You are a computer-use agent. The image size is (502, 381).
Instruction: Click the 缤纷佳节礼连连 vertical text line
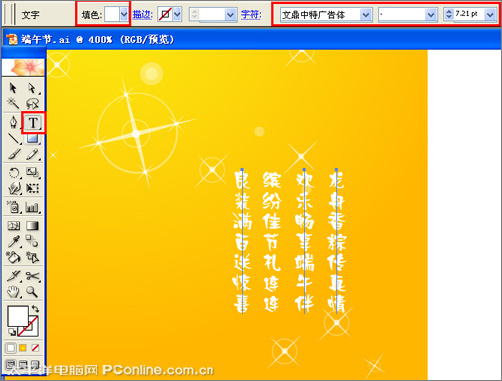[x=272, y=242]
